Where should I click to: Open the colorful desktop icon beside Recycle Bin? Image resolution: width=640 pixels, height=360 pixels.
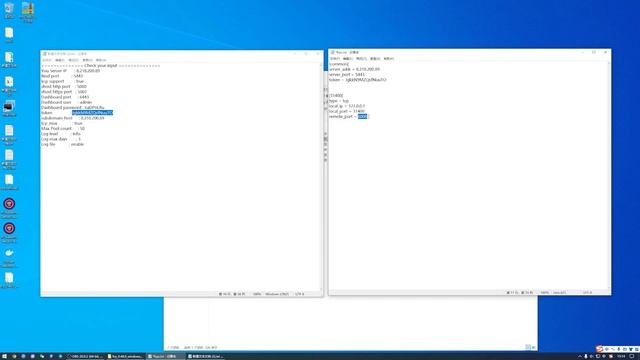pyautogui.click(x=27, y=11)
